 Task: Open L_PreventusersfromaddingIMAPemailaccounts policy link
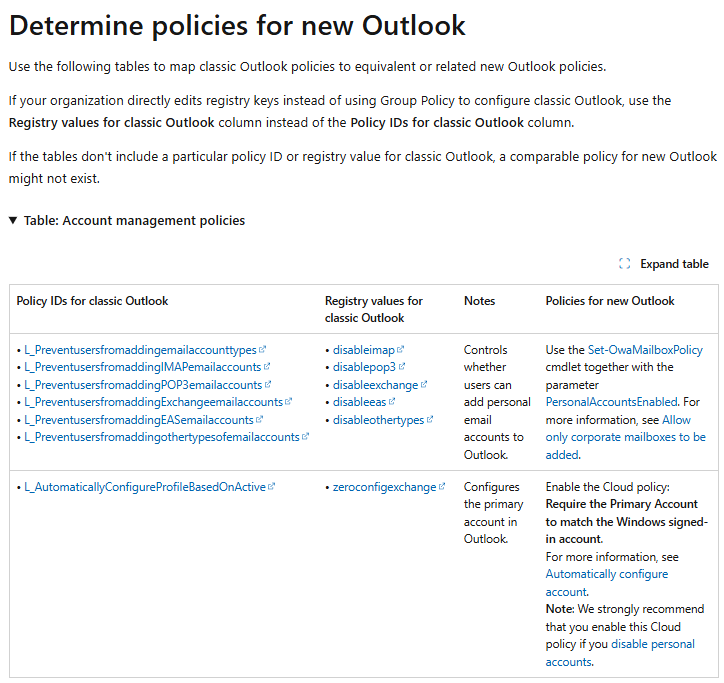tap(143, 367)
